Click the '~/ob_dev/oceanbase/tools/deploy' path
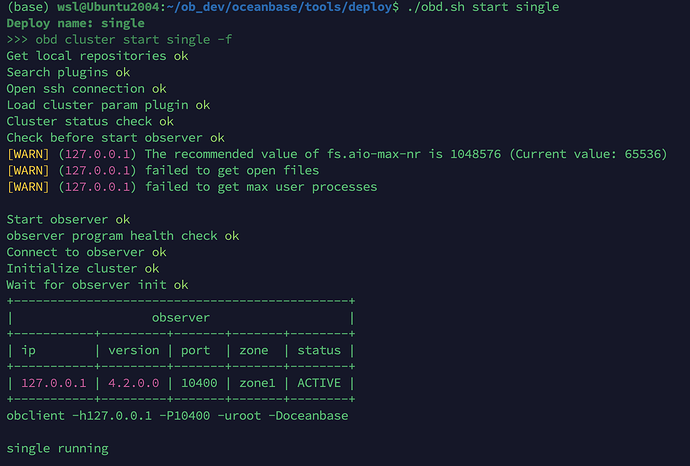This screenshot has width=690, height=466. pyautogui.click(x=279, y=7)
